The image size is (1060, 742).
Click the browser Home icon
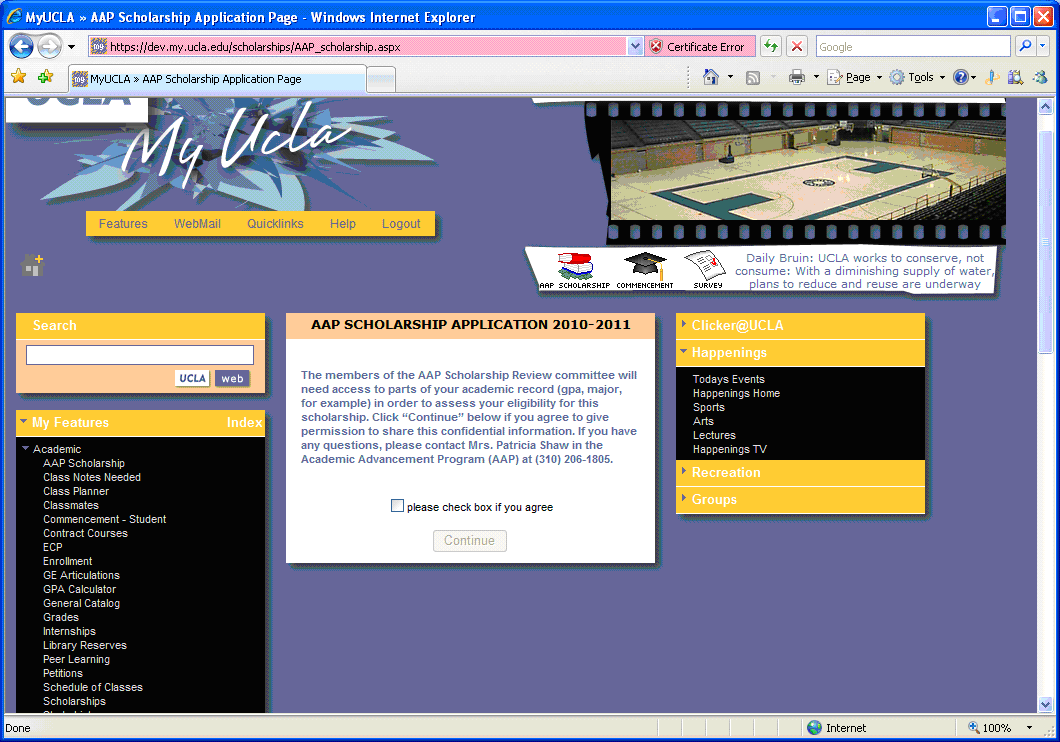(x=711, y=77)
